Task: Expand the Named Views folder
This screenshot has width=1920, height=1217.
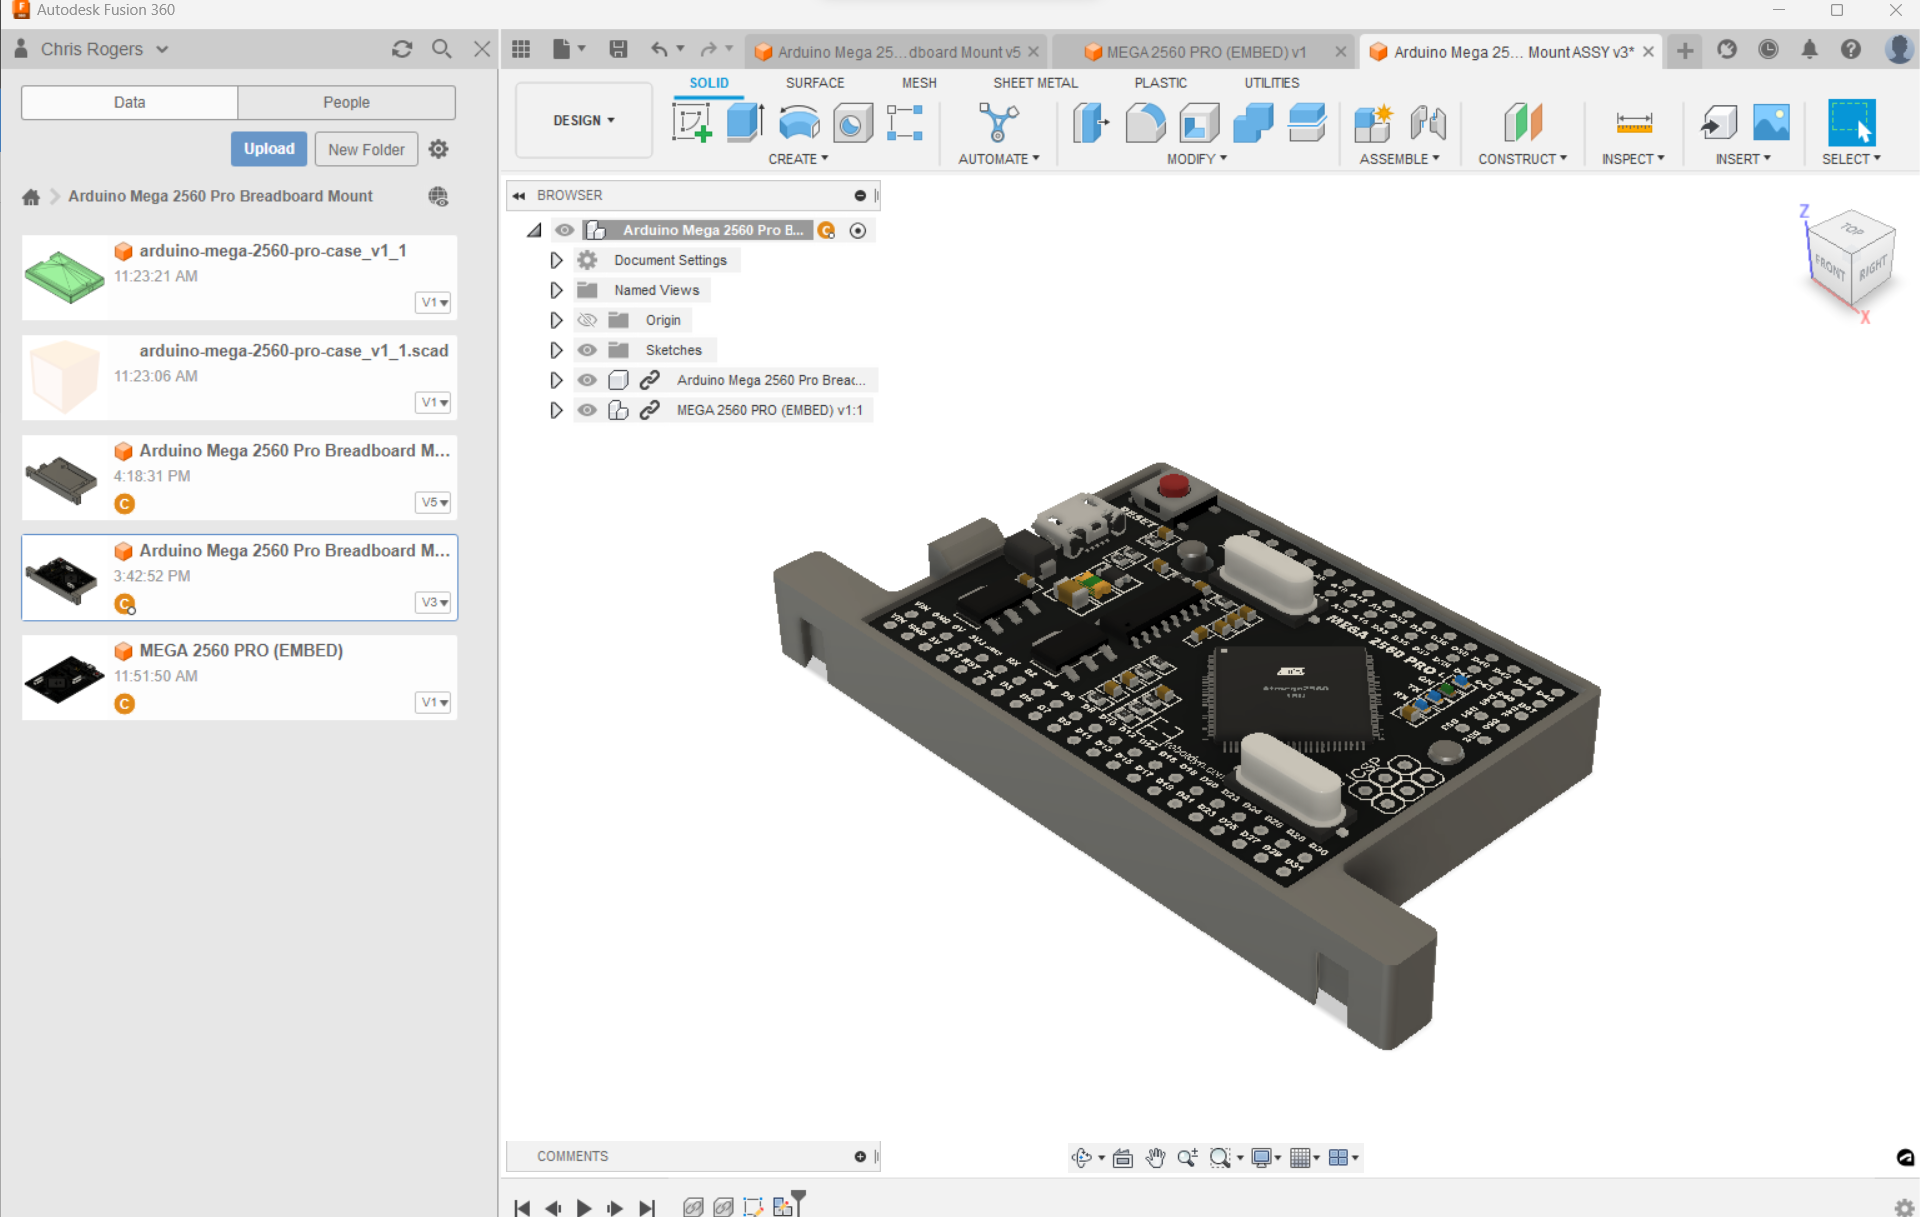Action: pyautogui.click(x=556, y=289)
